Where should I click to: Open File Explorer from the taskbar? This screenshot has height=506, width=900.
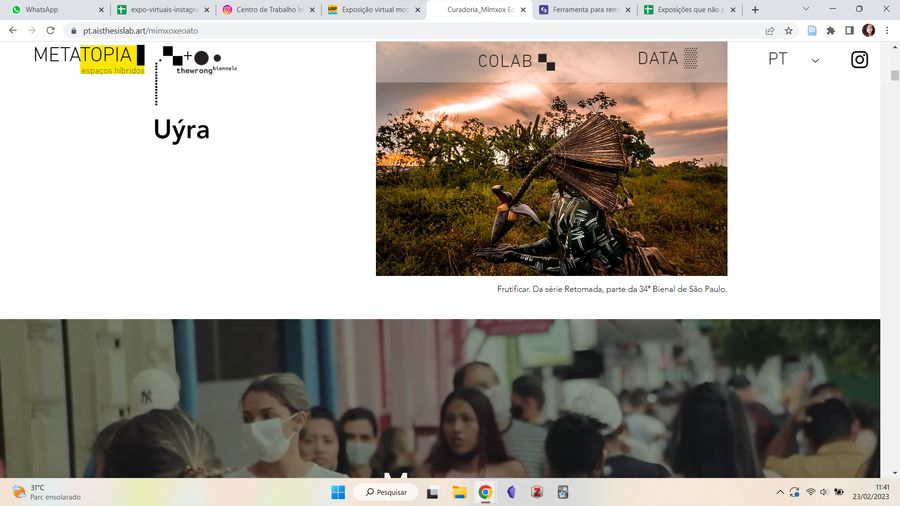pyautogui.click(x=459, y=492)
